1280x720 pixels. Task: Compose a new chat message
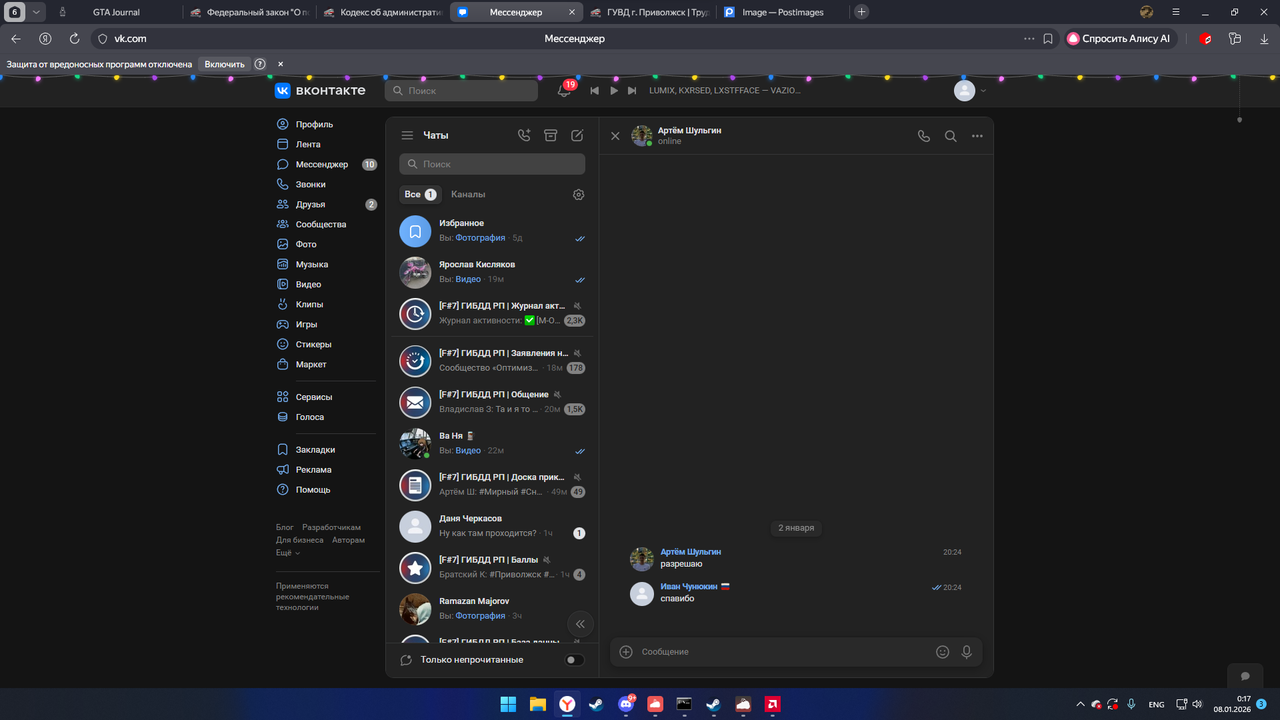pyautogui.click(x=577, y=136)
